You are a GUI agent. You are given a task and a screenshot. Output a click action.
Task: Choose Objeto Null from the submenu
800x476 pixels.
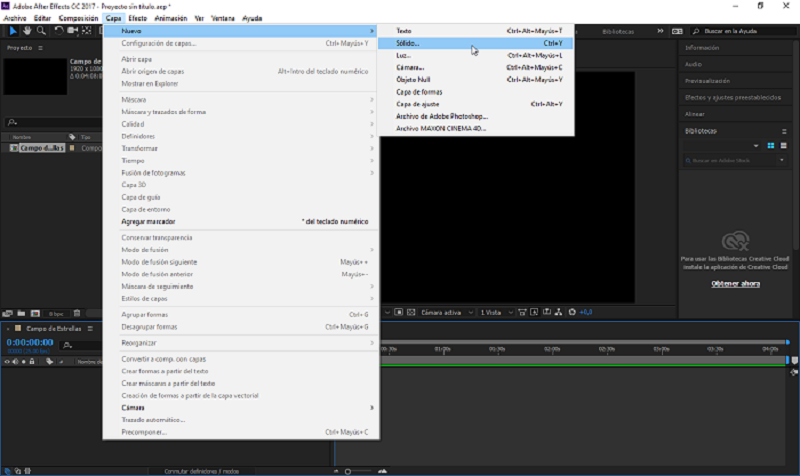[x=476, y=80]
